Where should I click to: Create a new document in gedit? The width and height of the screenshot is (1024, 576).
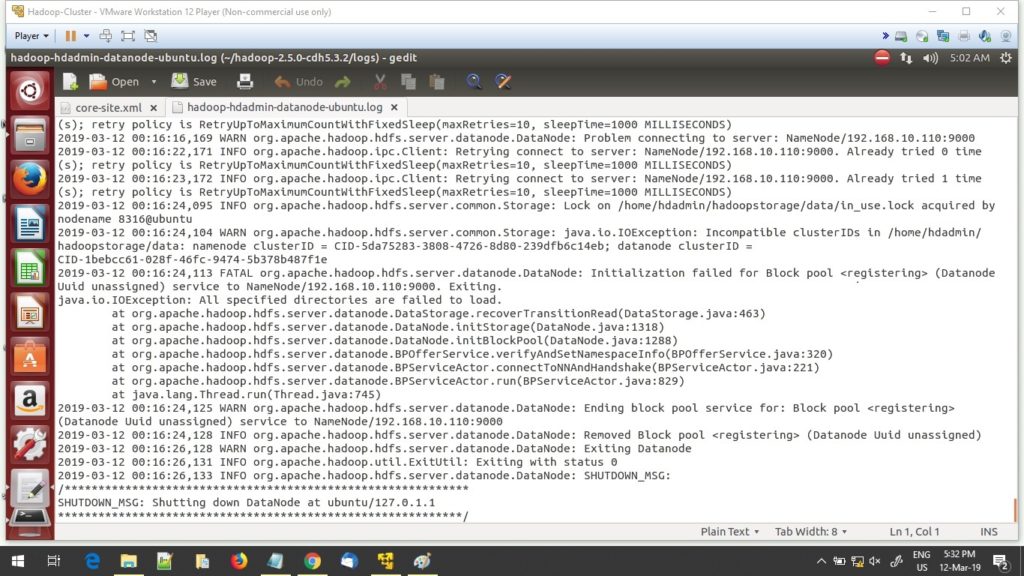[71, 82]
